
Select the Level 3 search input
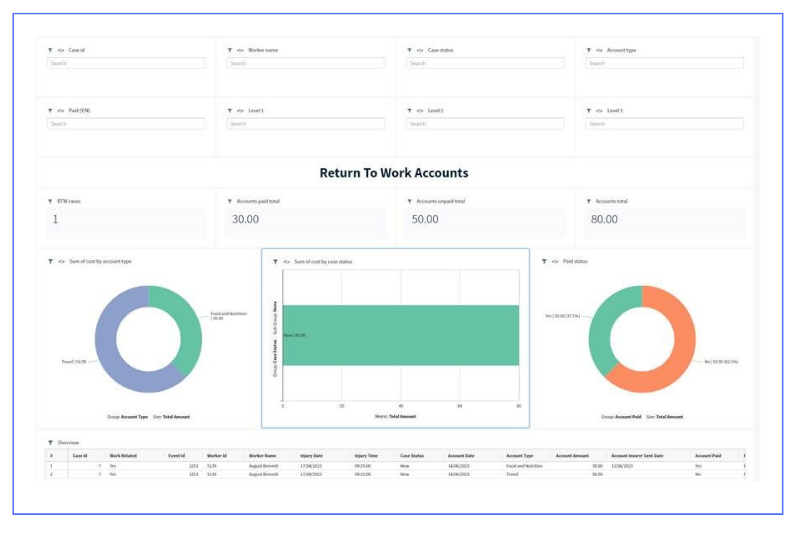click(664, 124)
